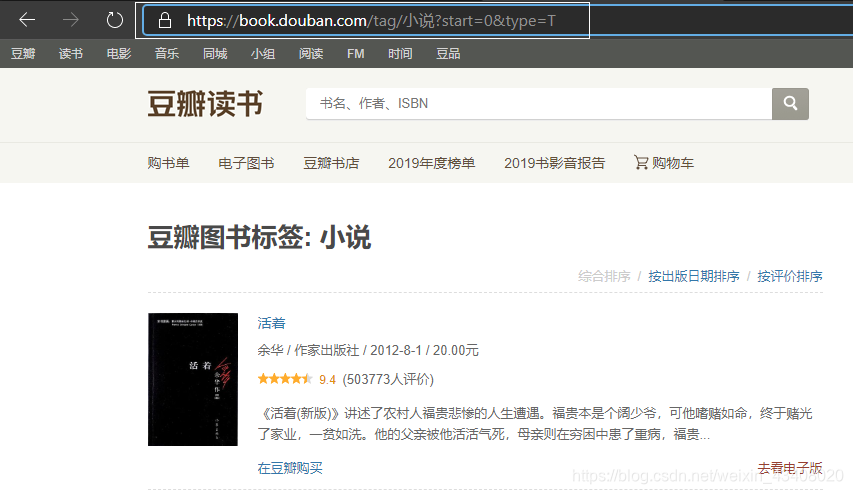
Task: Open 电影 in the top navigation
Action: click(119, 53)
